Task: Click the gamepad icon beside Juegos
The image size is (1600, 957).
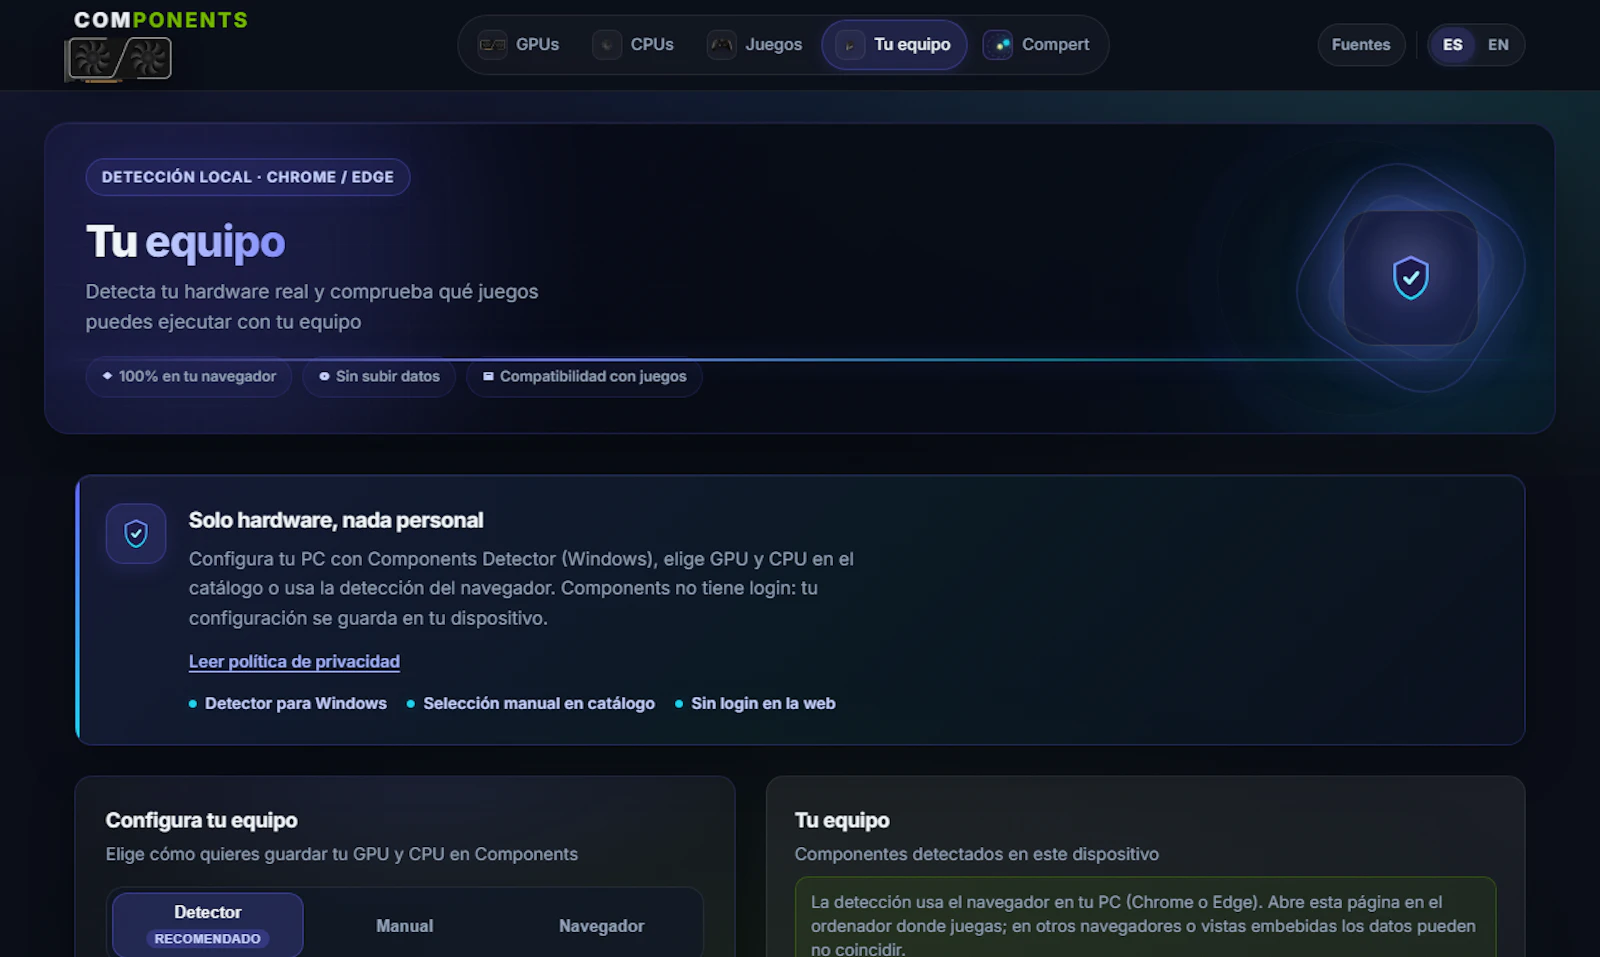Action: click(722, 45)
